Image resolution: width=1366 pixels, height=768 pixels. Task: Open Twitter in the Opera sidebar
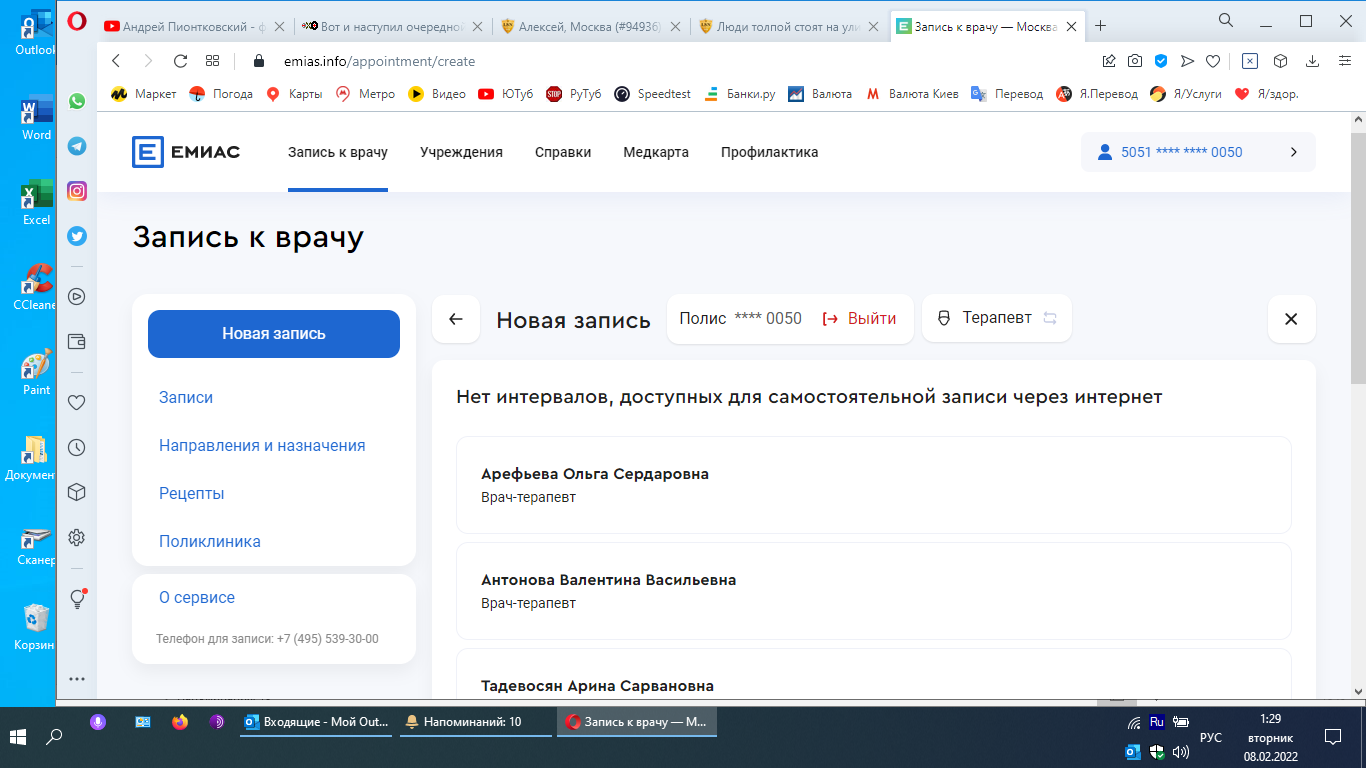(77, 236)
